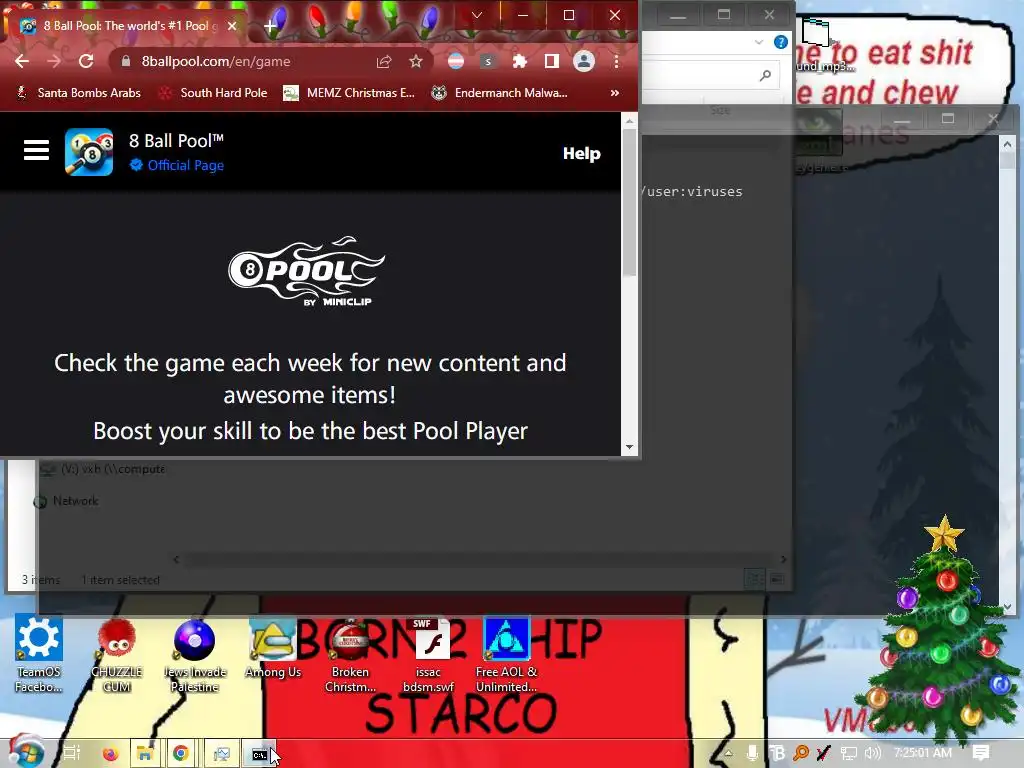Open Chrome three-dot menu
The image size is (1024, 768).
[616, 61]
